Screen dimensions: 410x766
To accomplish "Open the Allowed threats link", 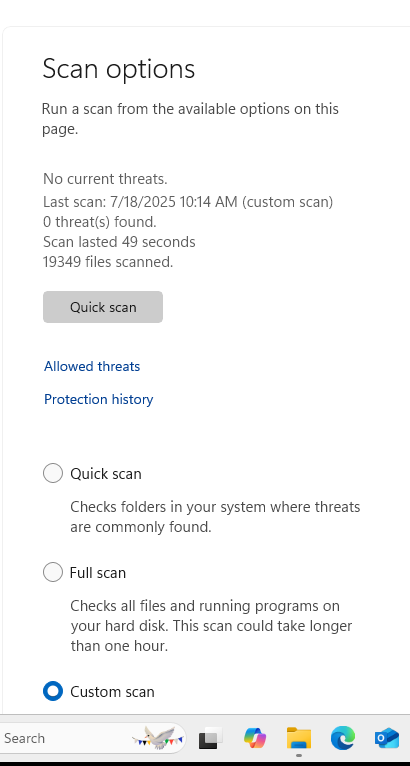I will pyautogui.click(x=92, y=366).
